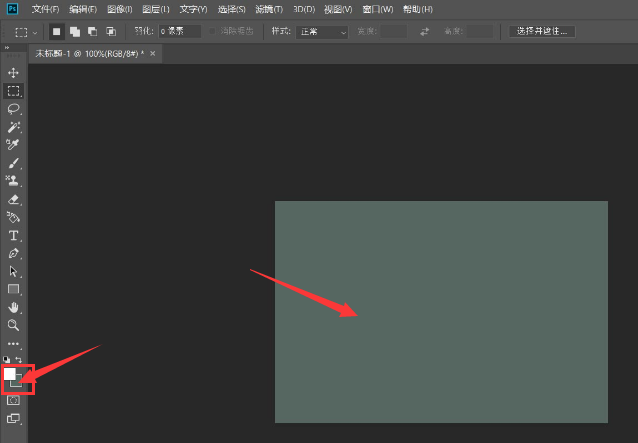This screenshot has height=443, width=638.
Task: Click the white foreground color swatch
Action: [x=10, y=373]
